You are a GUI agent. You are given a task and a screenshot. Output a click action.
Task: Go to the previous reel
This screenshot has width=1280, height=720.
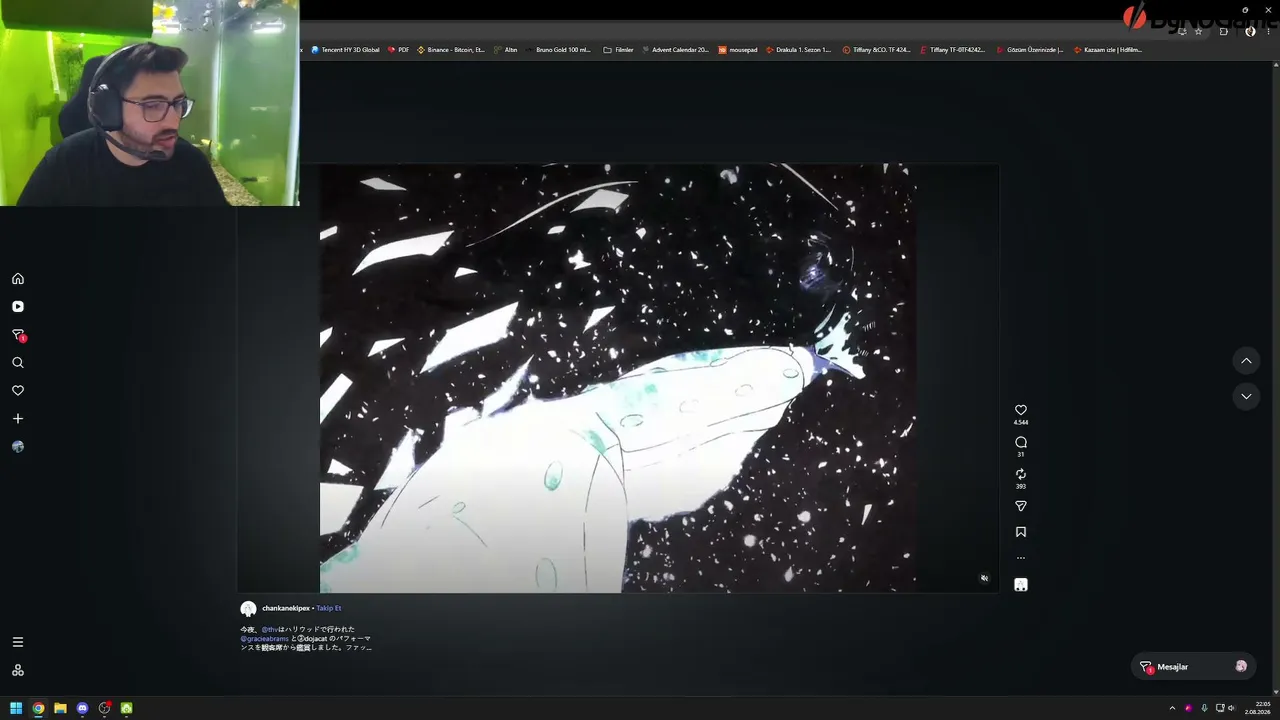point(1246,360)
